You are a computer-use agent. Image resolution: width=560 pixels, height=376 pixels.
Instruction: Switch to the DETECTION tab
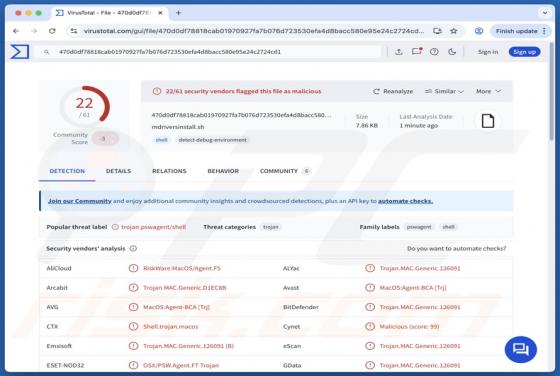[x=67, y=171]
